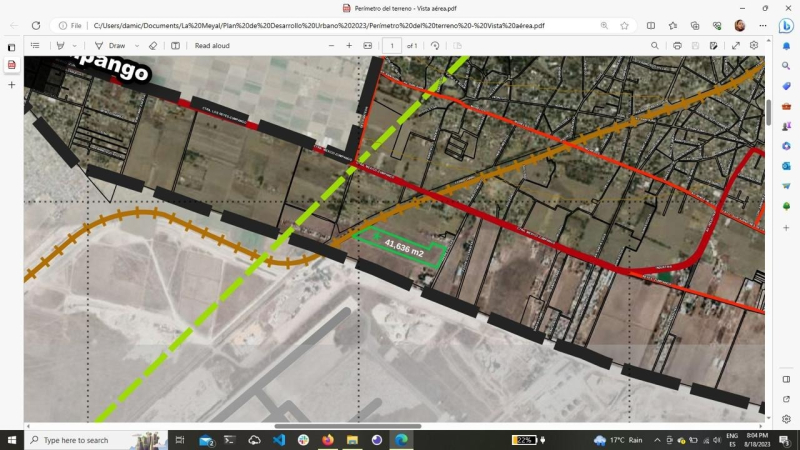Open Bing Copilot sidebar button
The height and width of the screenshot is (450, 800).
[x=786, y=25]
